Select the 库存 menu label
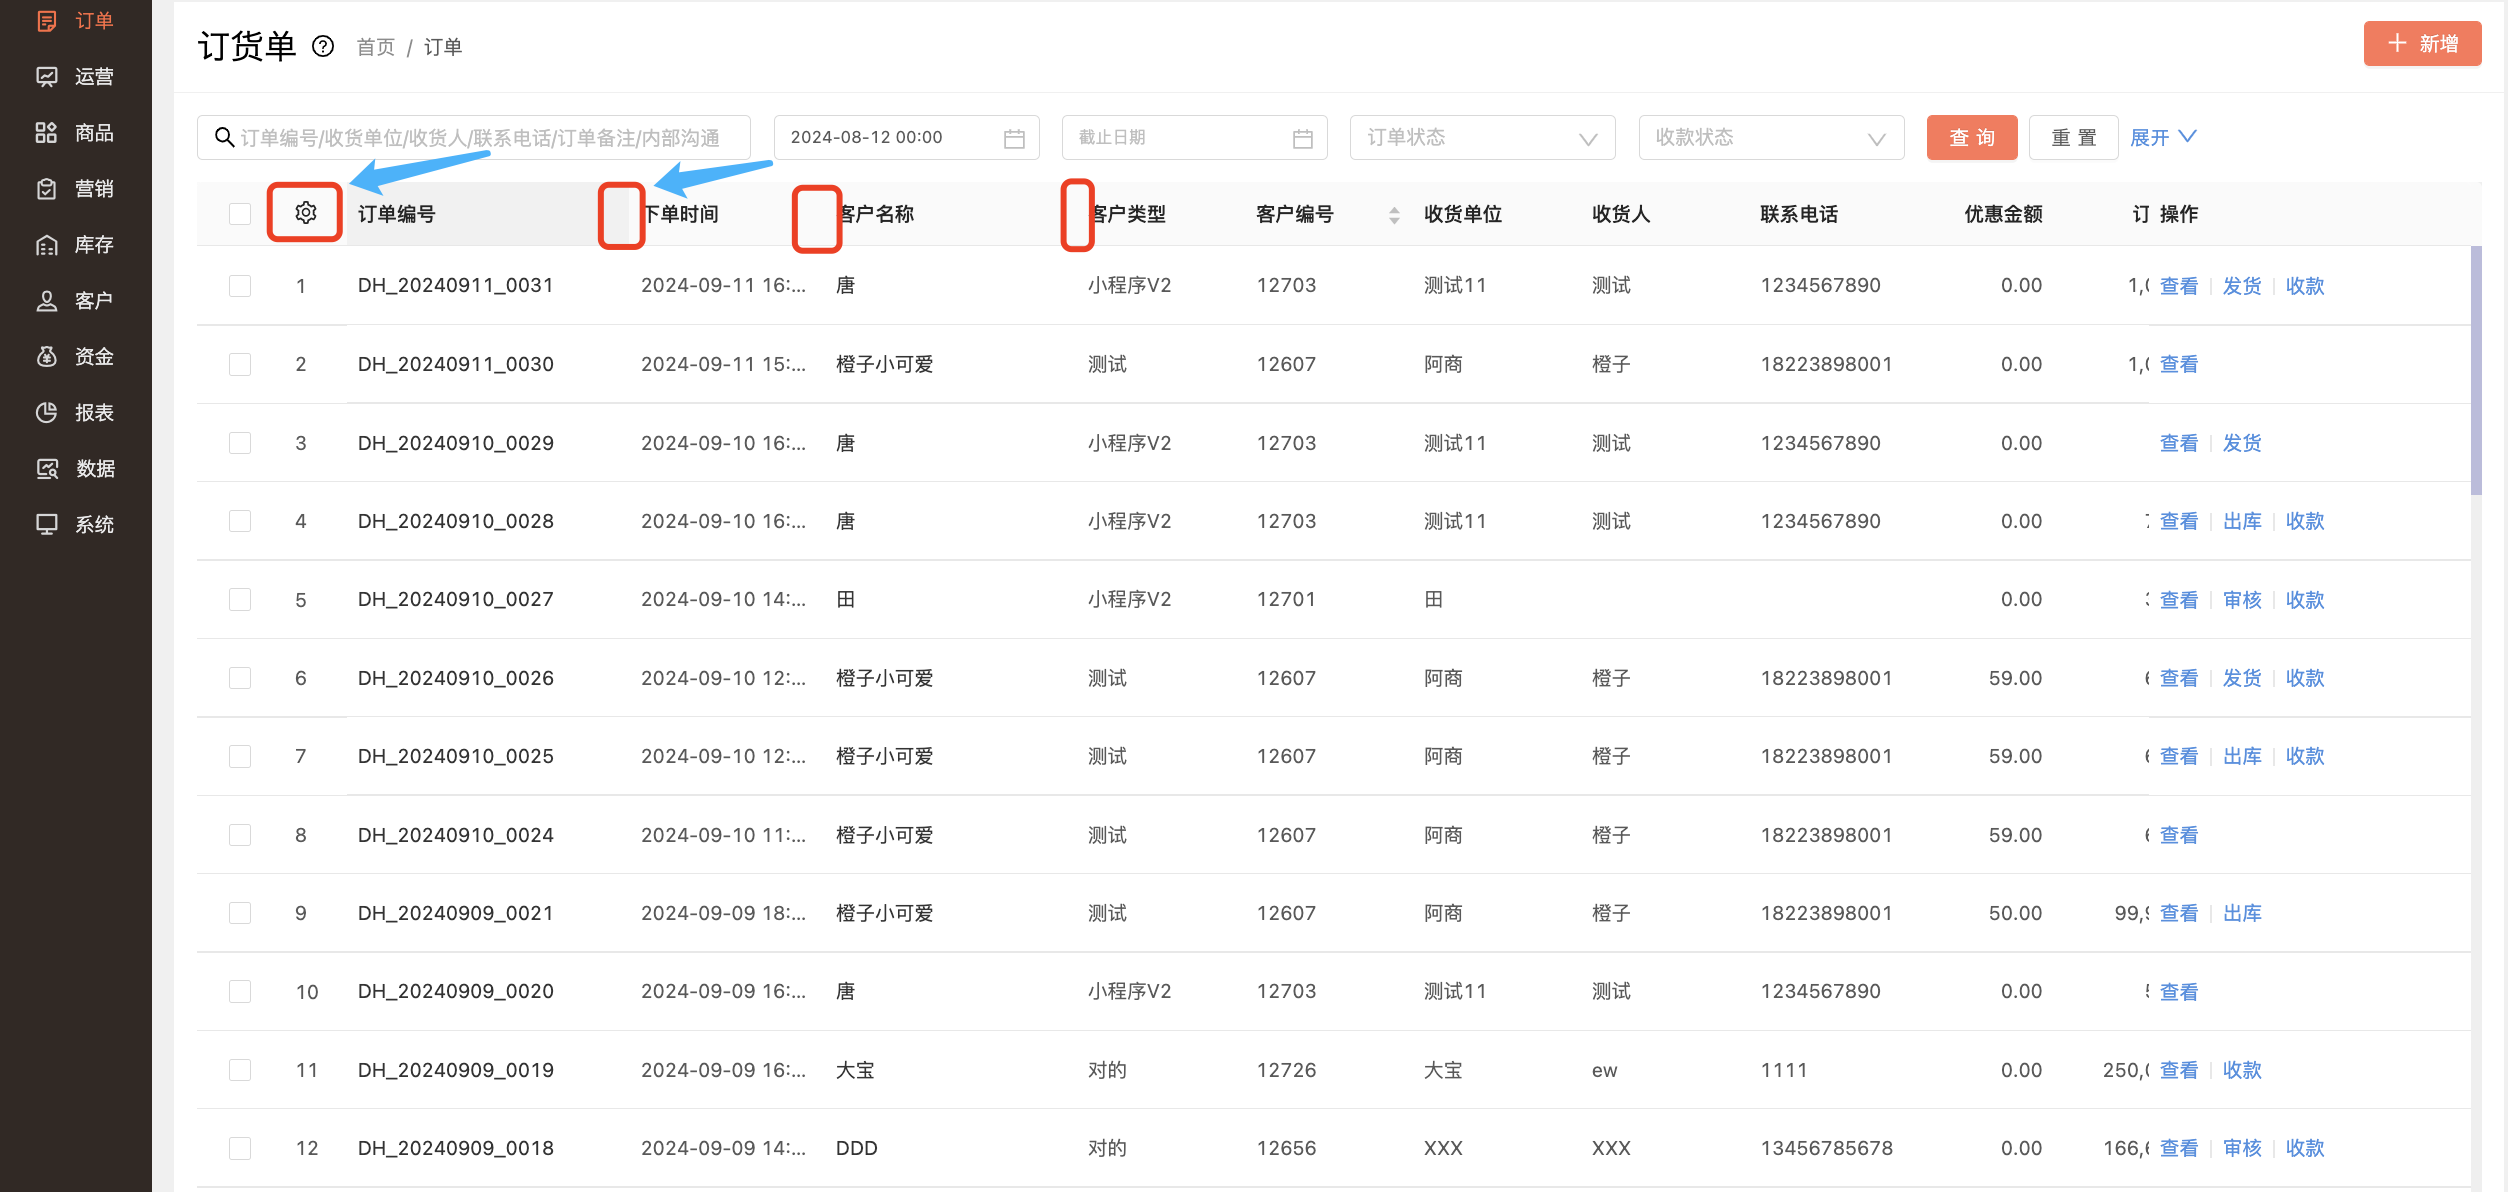 coord(94,245)
